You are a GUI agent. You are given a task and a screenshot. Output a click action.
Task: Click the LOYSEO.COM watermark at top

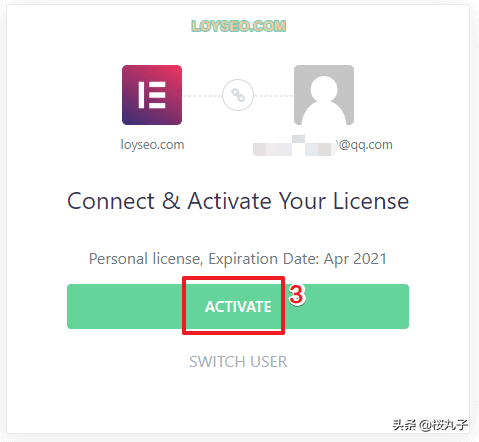click(x=239, y=26)
